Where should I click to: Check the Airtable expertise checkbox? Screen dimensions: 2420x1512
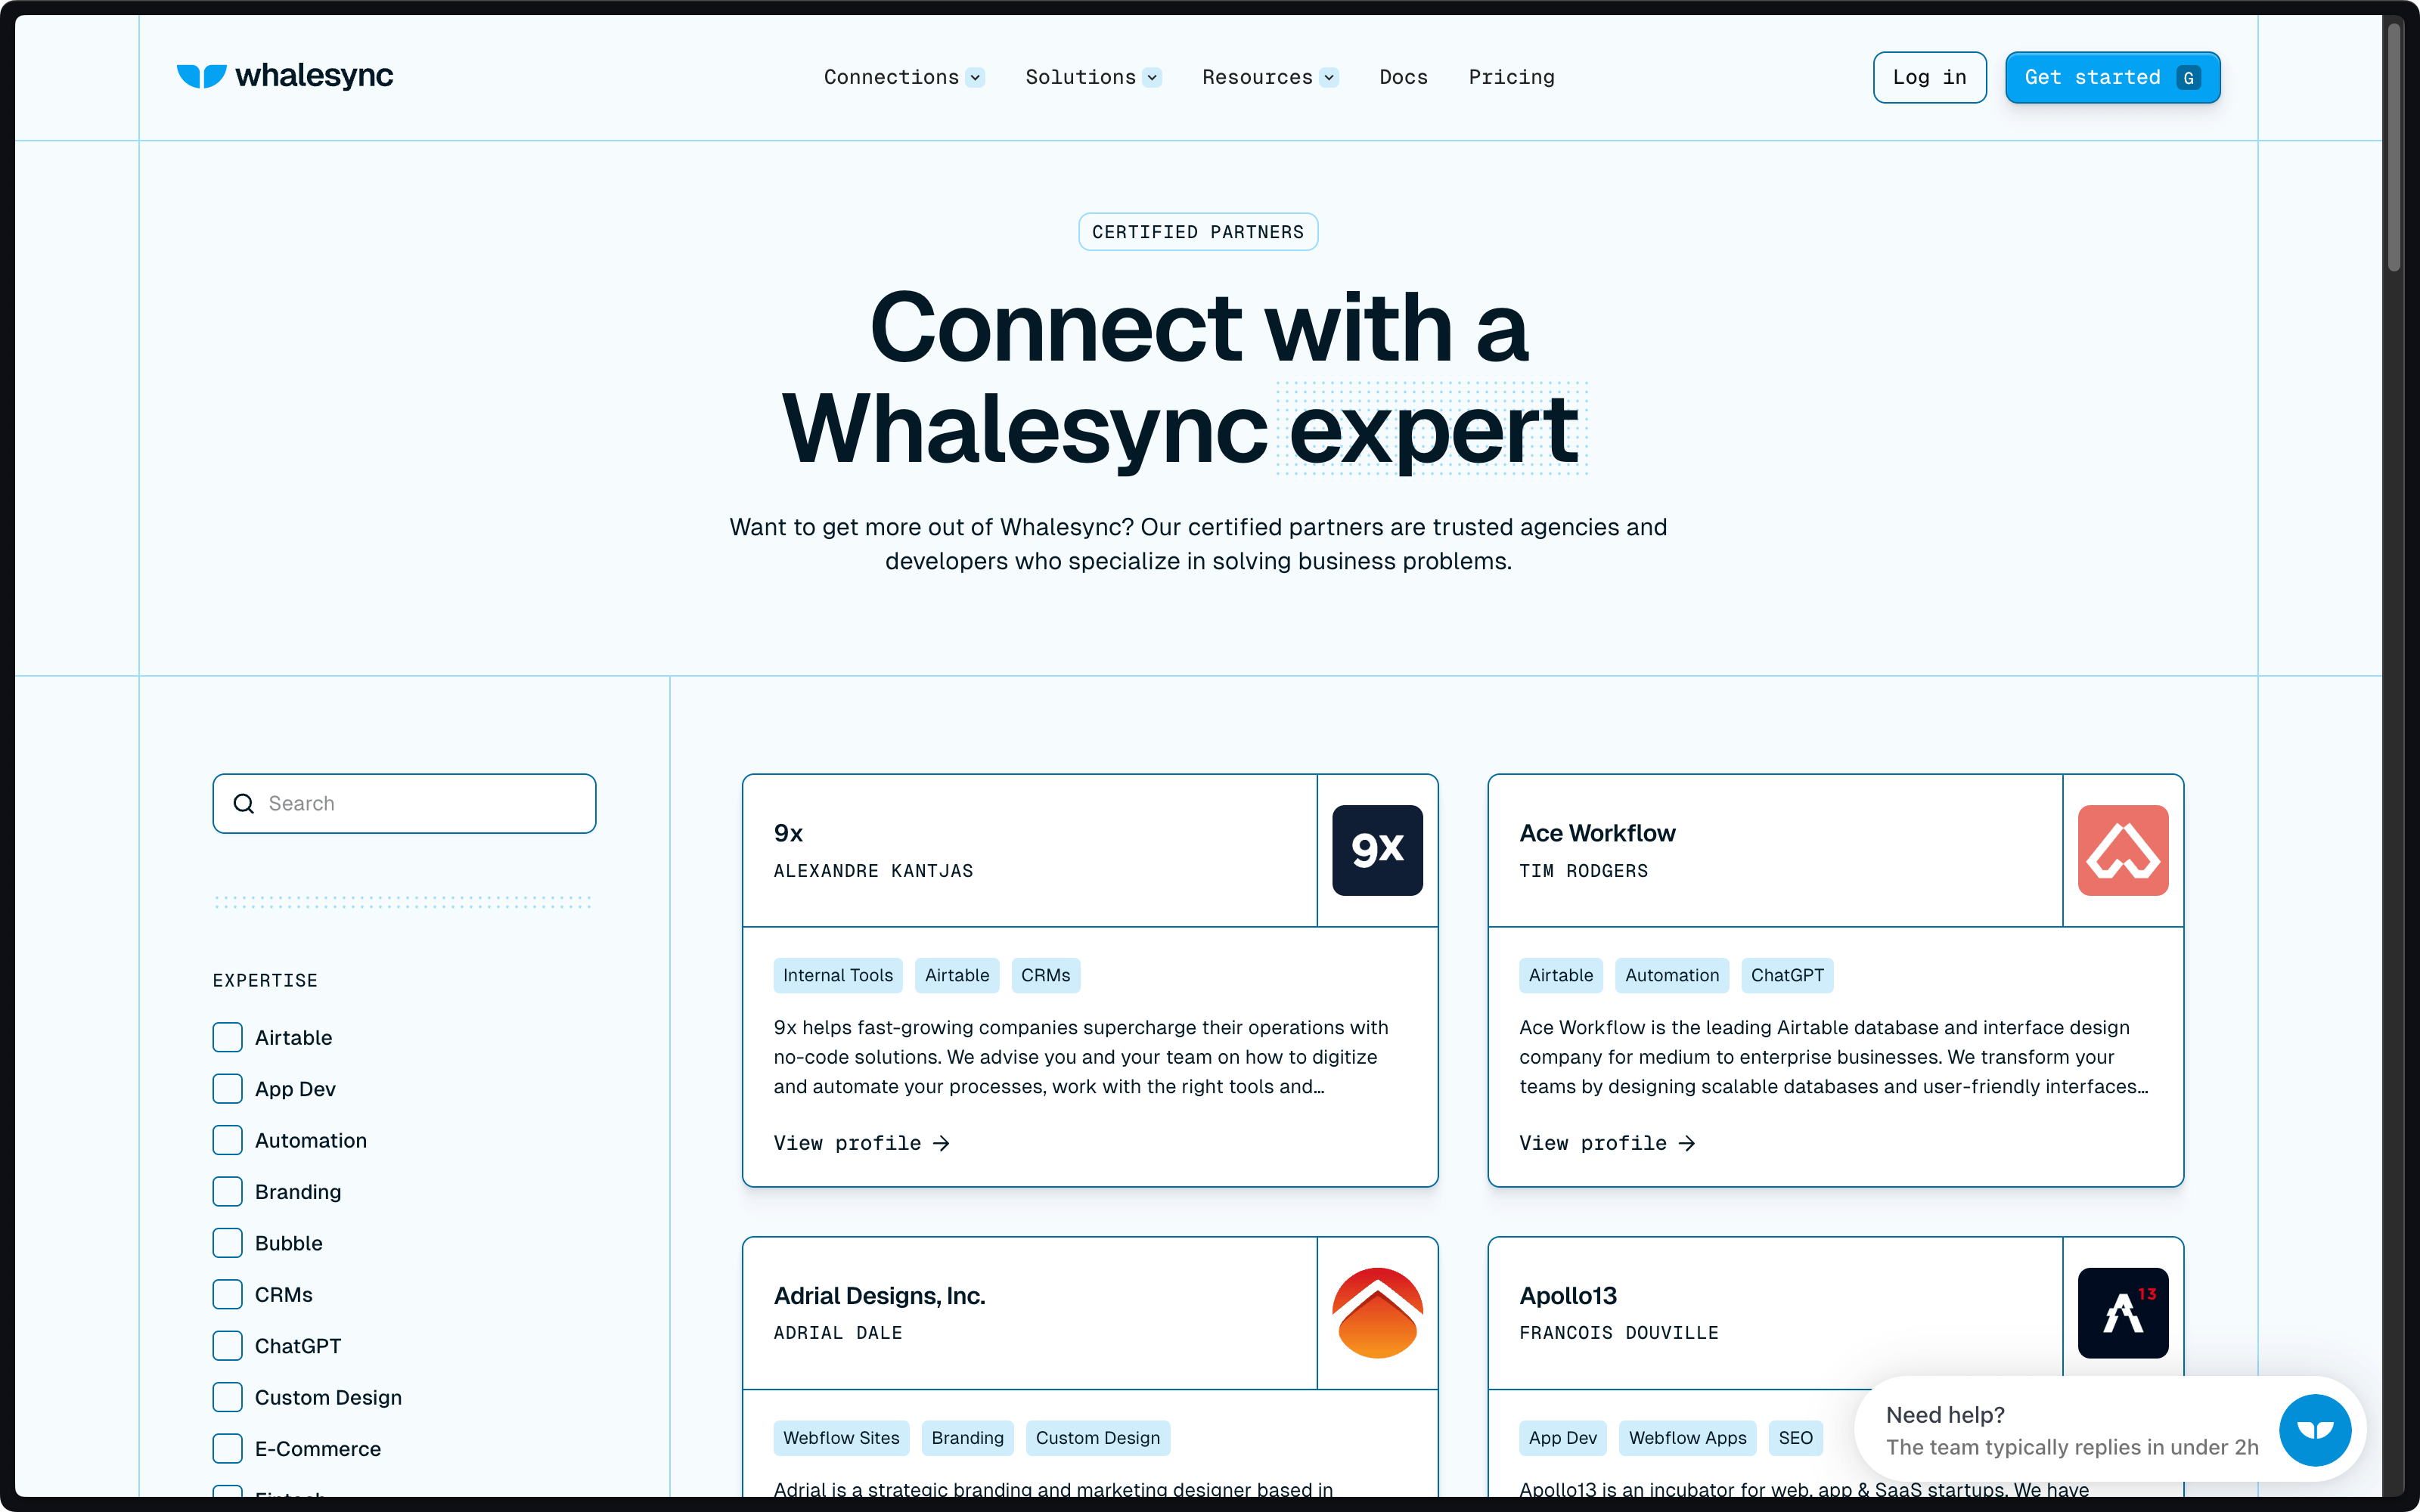point(227,1037)
